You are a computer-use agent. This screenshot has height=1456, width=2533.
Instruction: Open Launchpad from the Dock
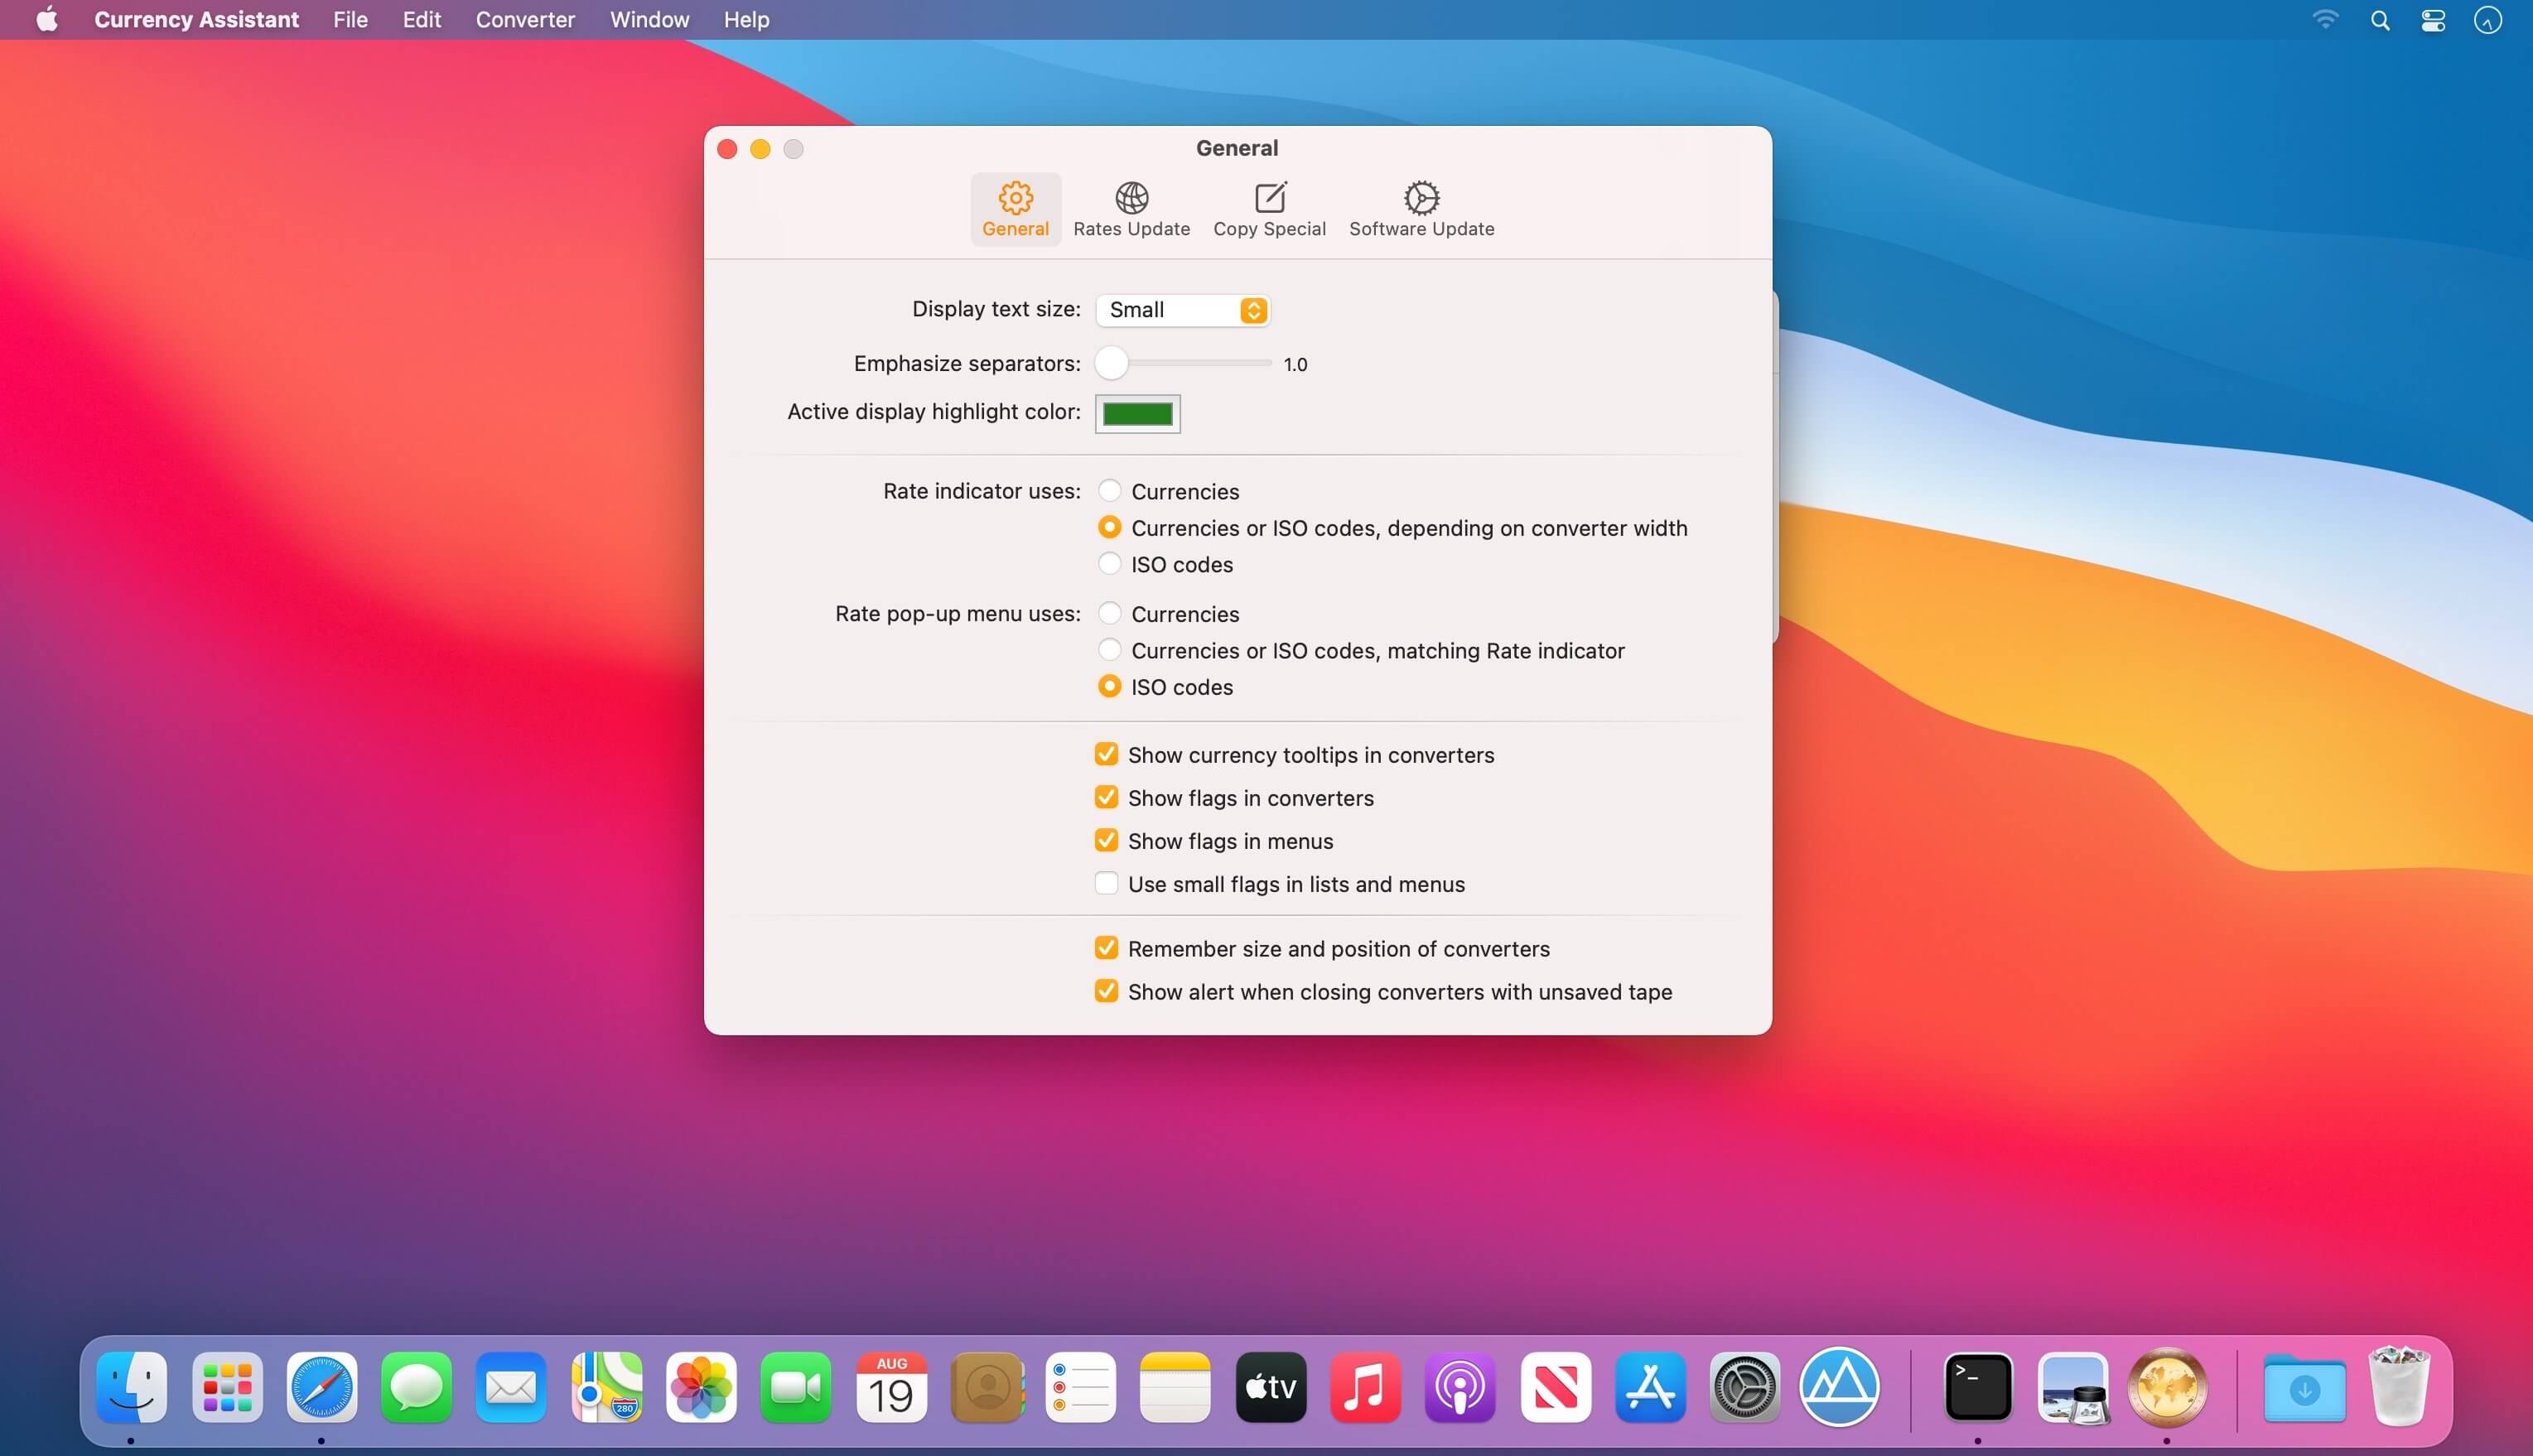(227, 1387)
